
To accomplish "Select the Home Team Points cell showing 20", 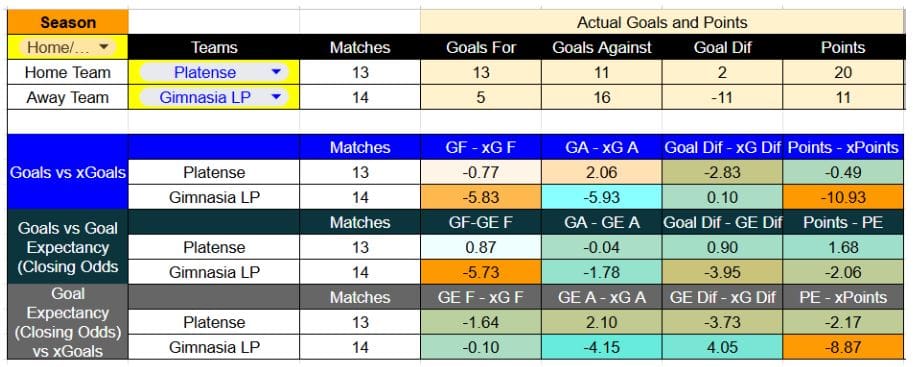I will [843, 72].
